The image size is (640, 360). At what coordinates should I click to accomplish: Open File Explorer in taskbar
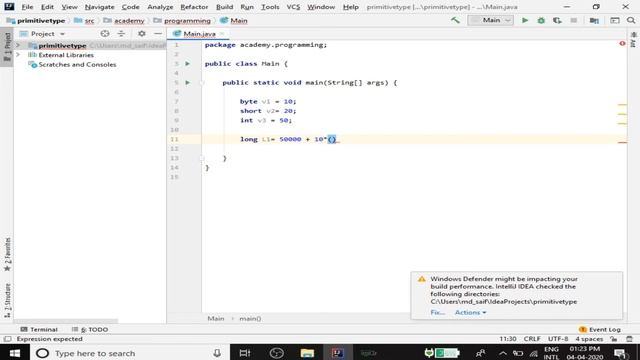pyautogui.click(x=307, y=353)
